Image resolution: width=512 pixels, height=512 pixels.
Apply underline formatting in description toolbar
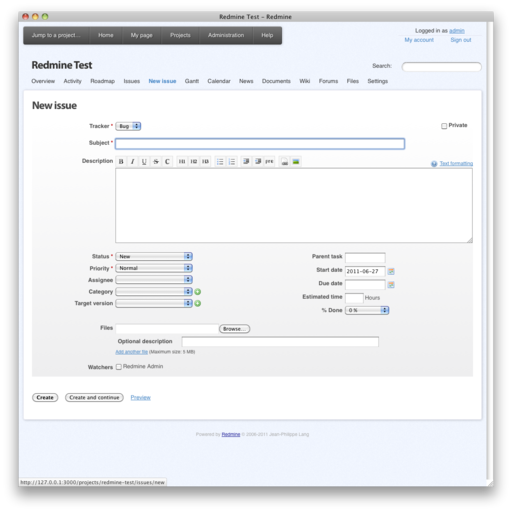tap(144, 162)
